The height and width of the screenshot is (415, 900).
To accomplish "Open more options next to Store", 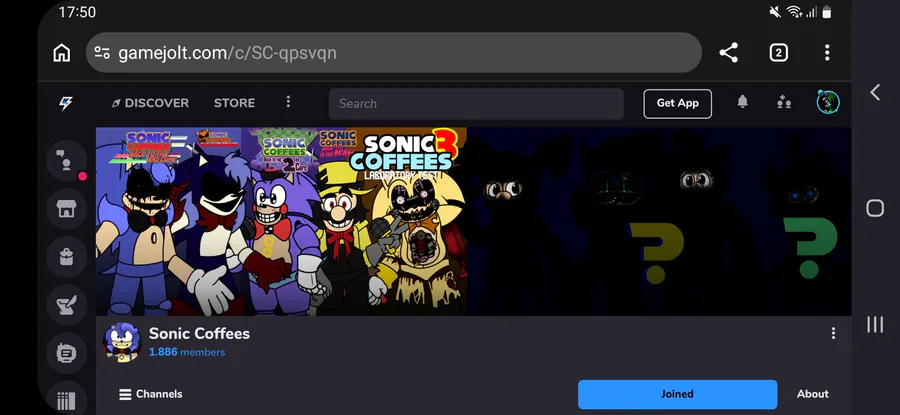I will tap(288, 102).
